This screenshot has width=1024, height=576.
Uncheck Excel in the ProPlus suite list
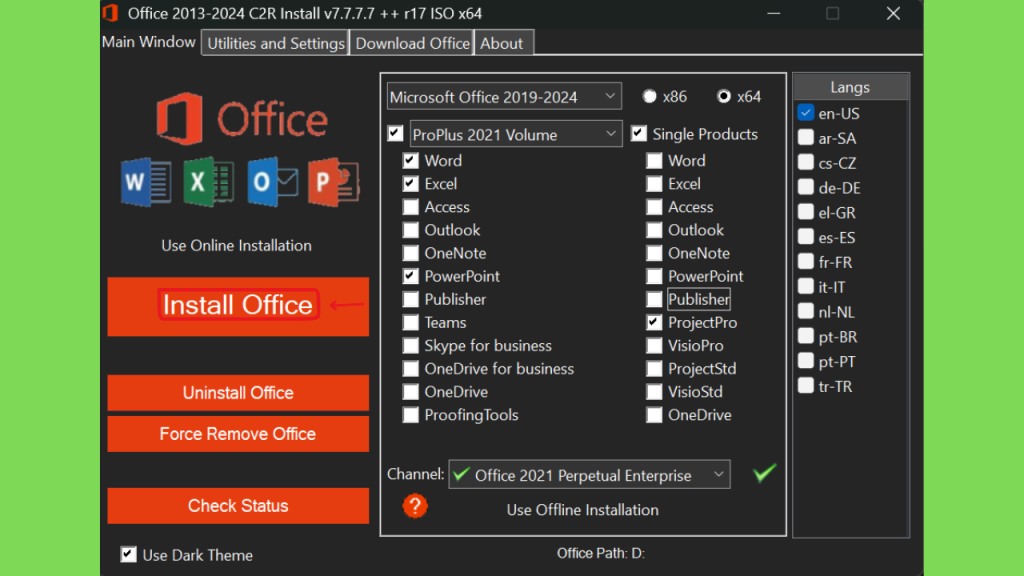411,184
